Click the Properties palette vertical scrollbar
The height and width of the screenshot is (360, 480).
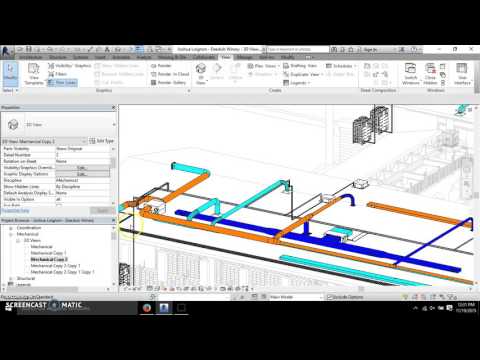tap(113, 175)
